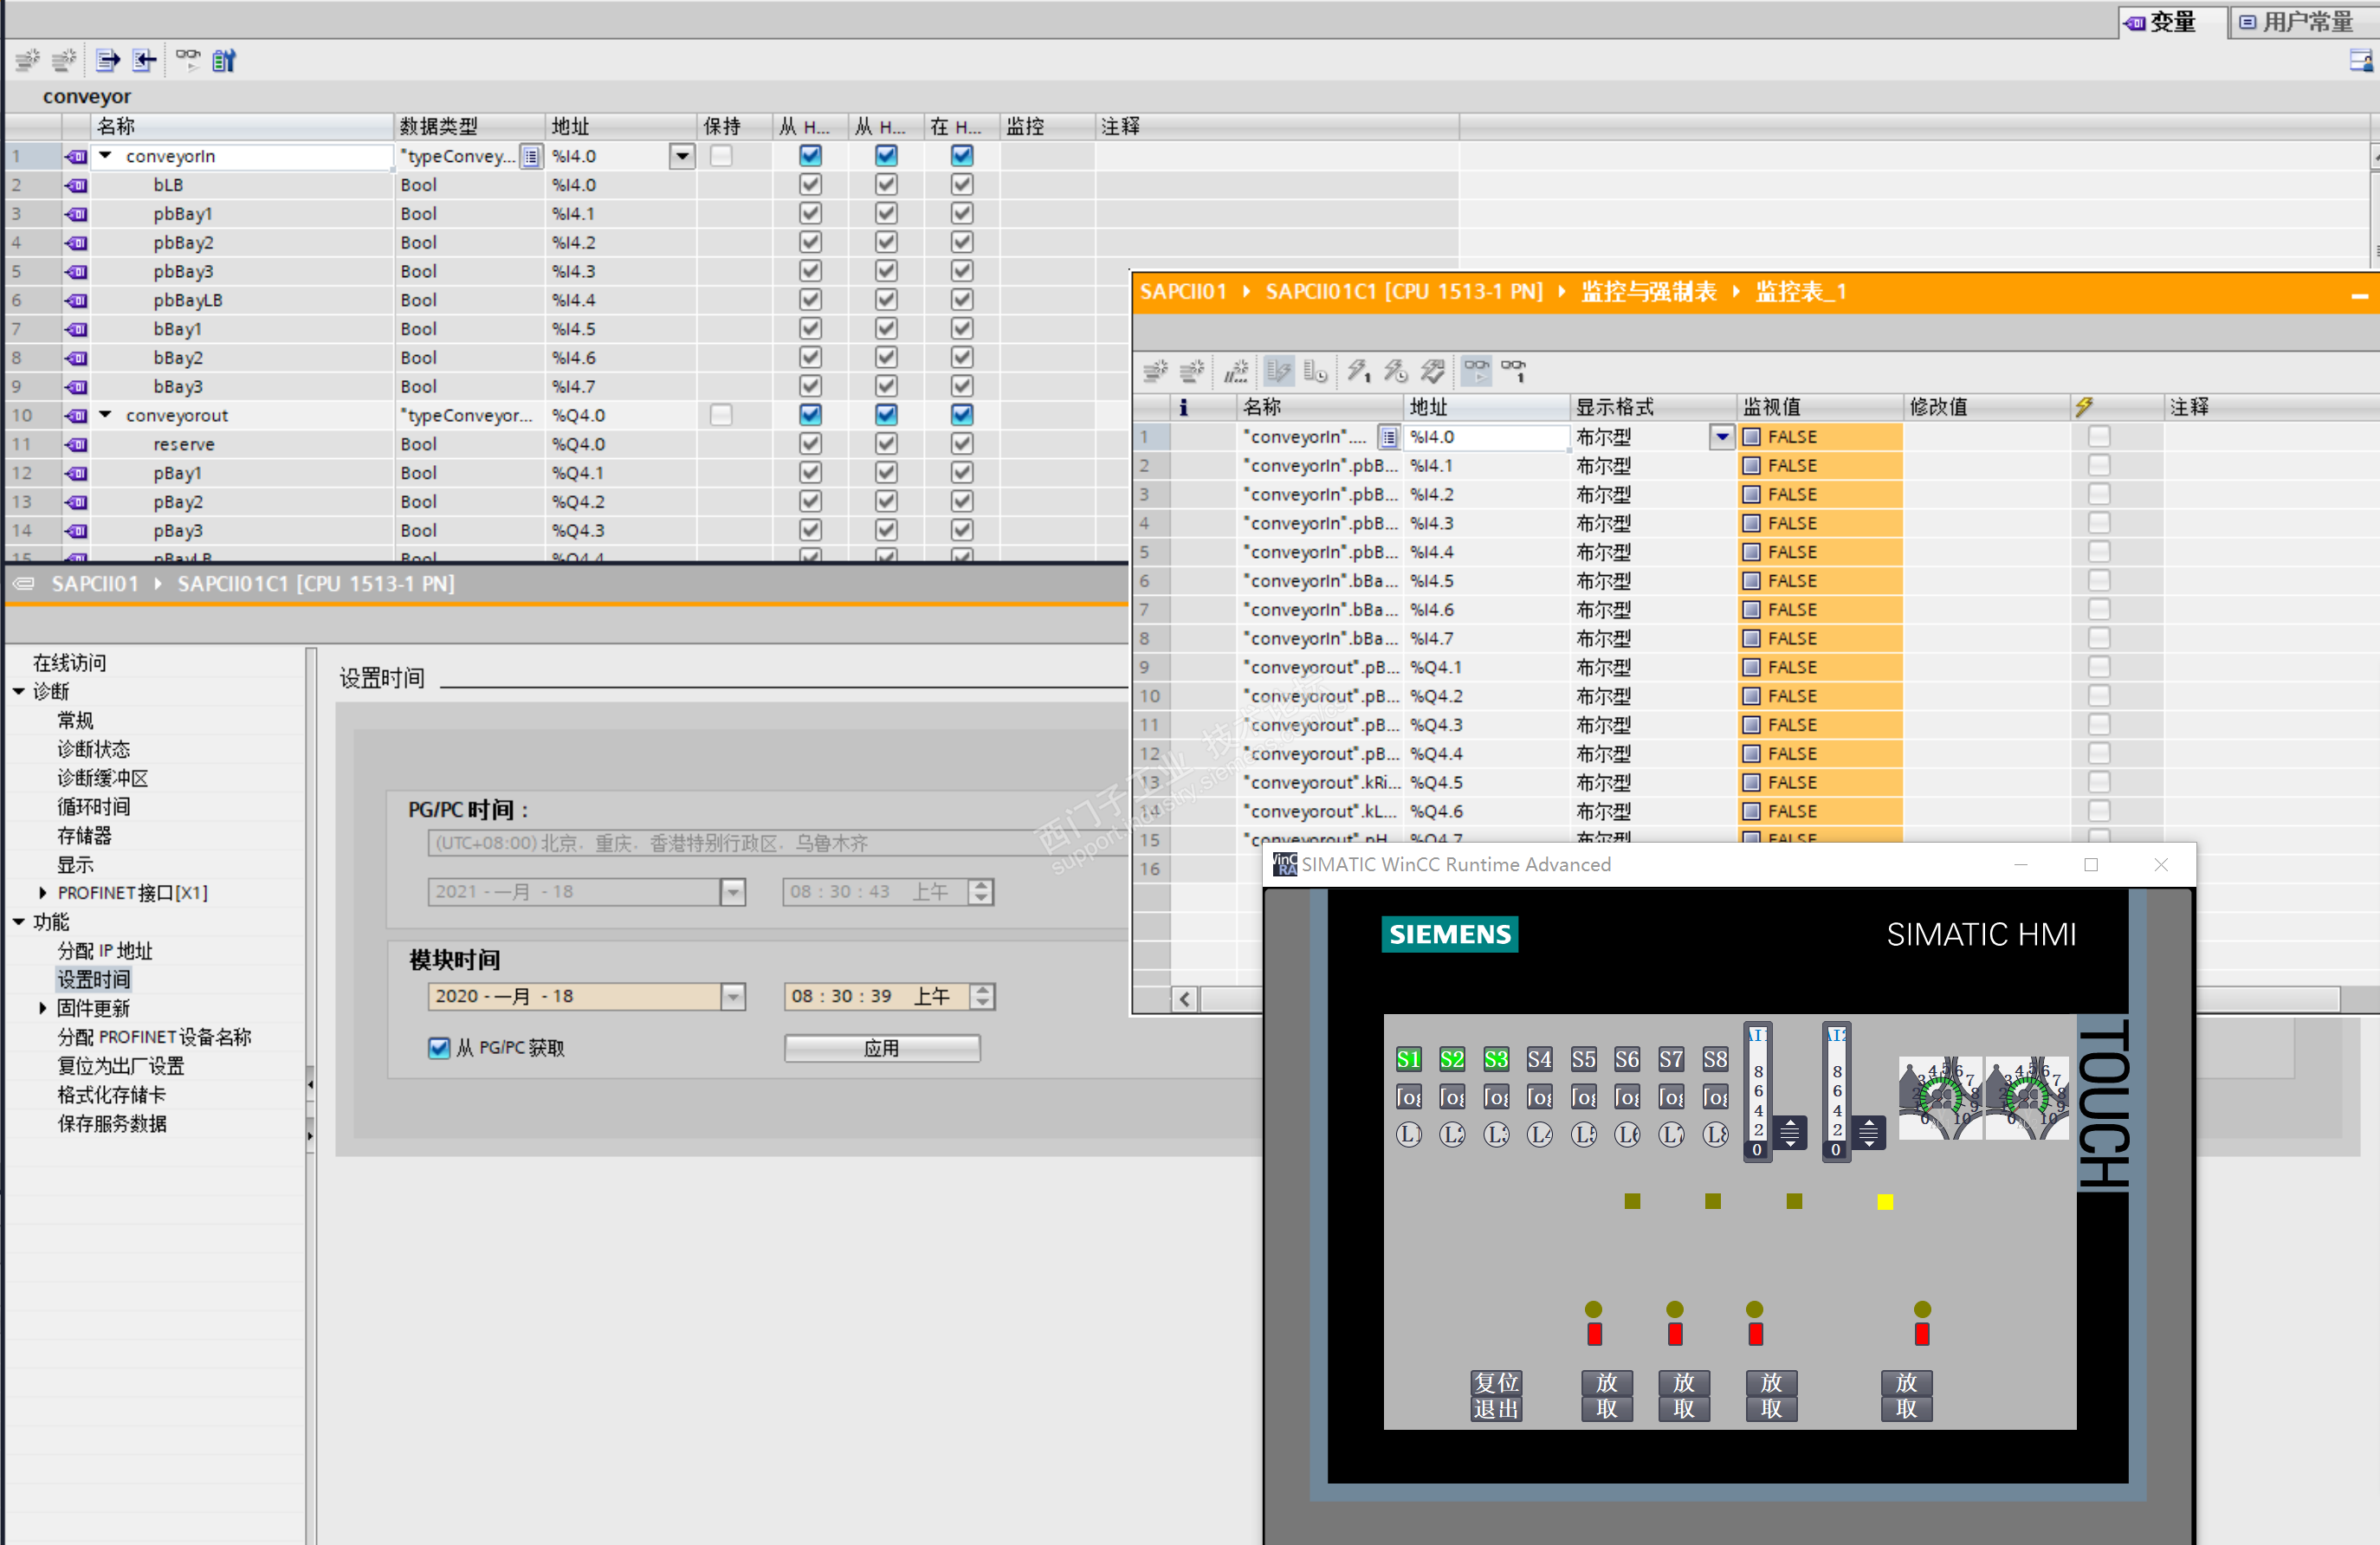Click the first vertical AI slider stepper on HMI
This screenshot has height=1545, width=2380.
1790,1133
